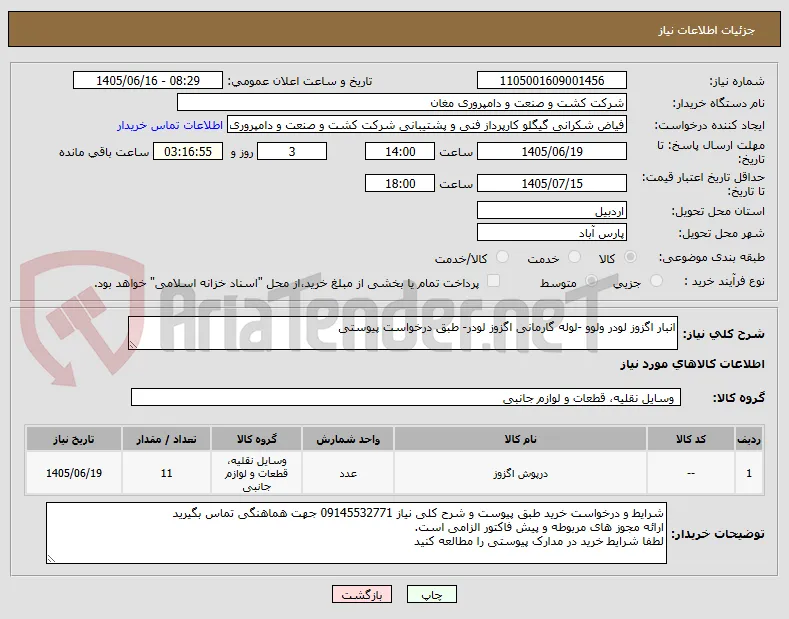The width and height of the screenshot is (789, 619).
Task: Click the buyer notes text area
Action: (356, 532)
